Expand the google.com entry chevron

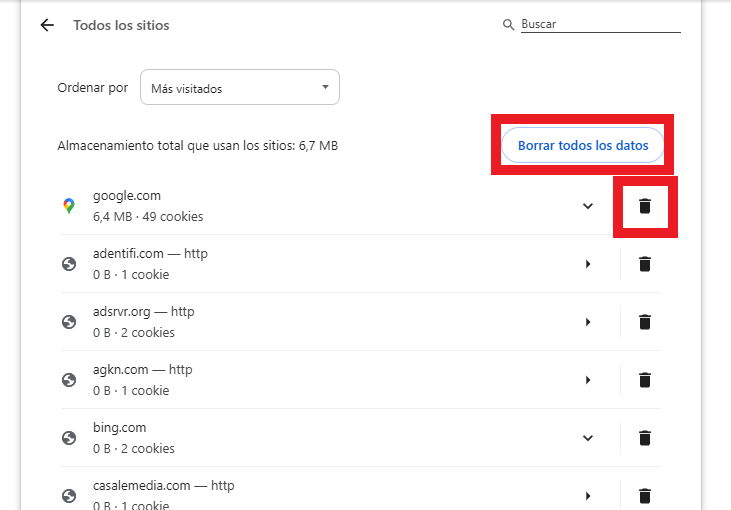[x=588, y=206]
